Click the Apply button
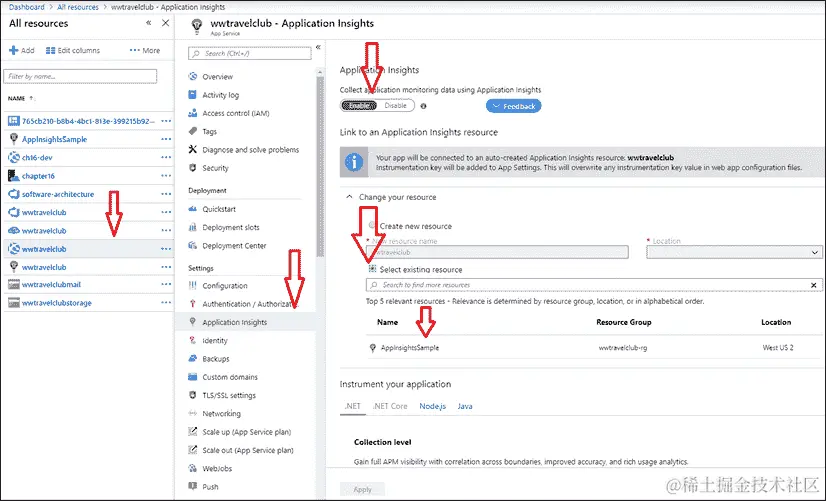826x501 pixels. 362,489
